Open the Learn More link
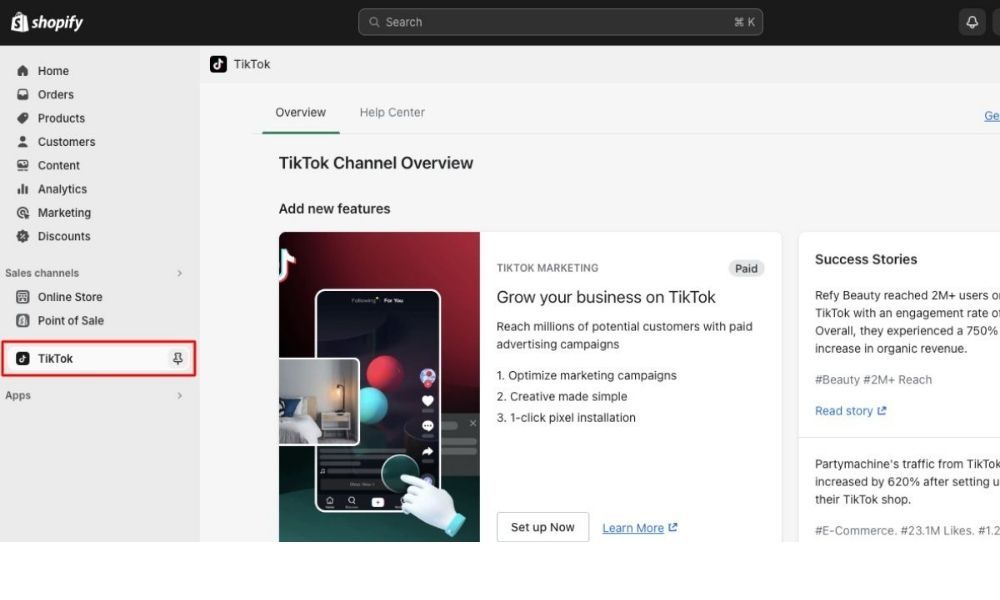Viewport: 1000px width, 600px height. point(633,528)
